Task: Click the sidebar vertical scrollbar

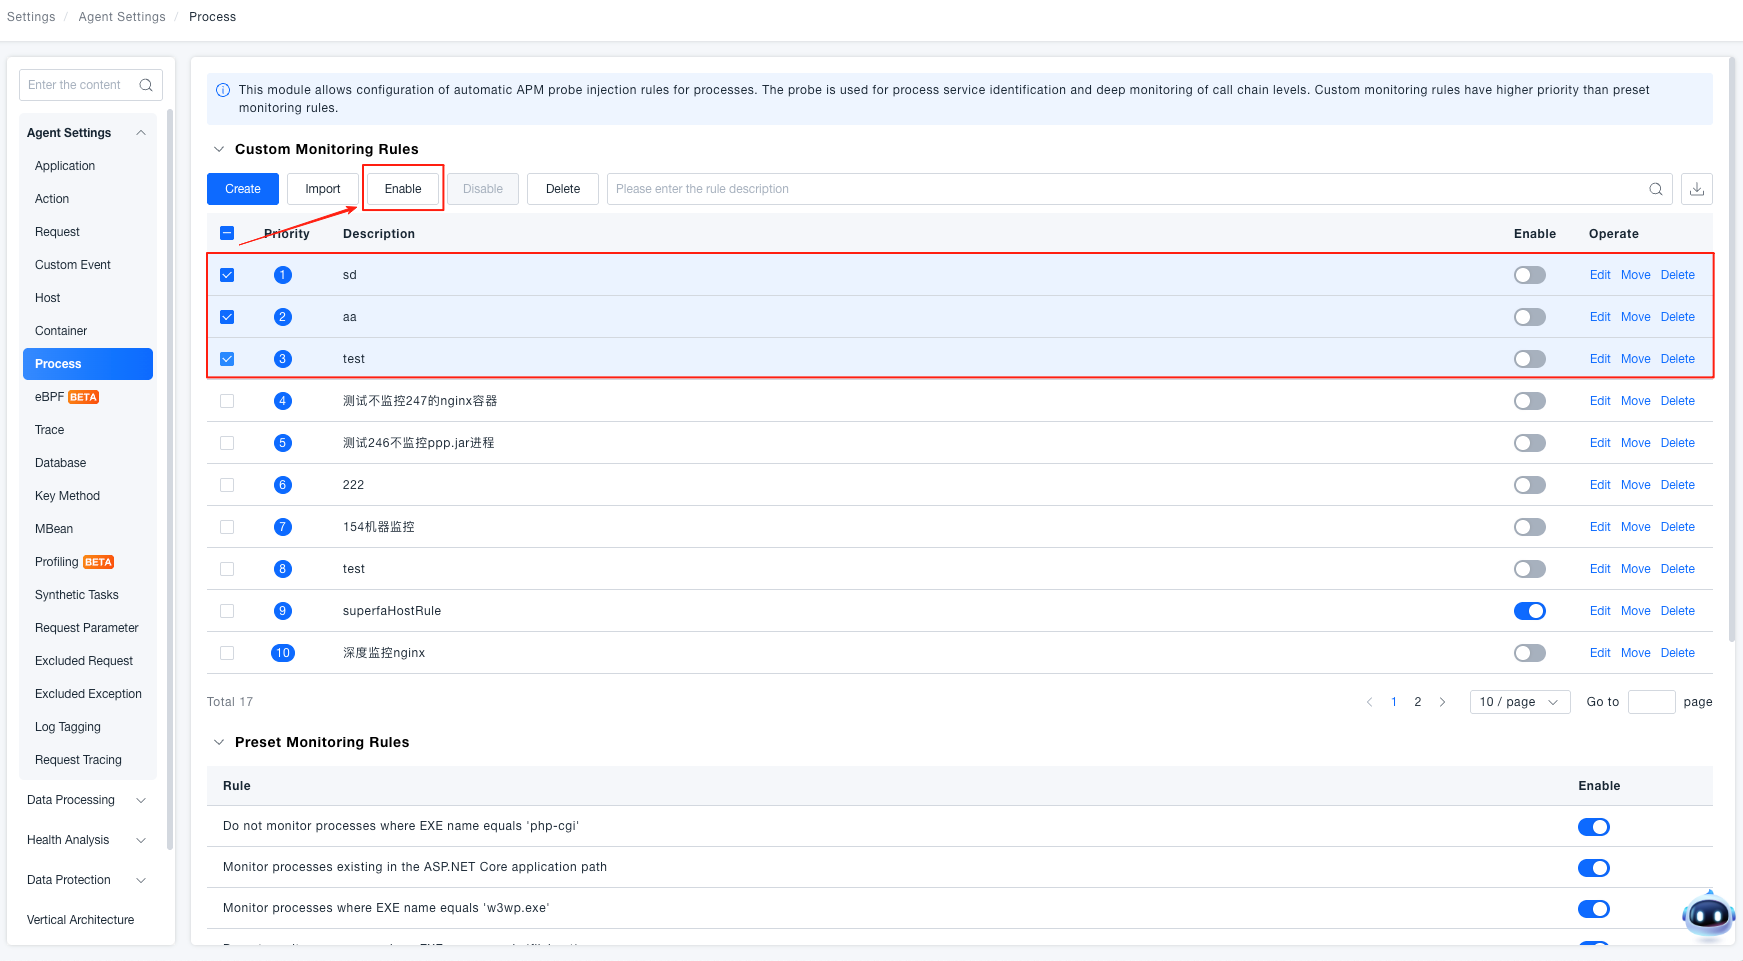Action: [170, 480]
